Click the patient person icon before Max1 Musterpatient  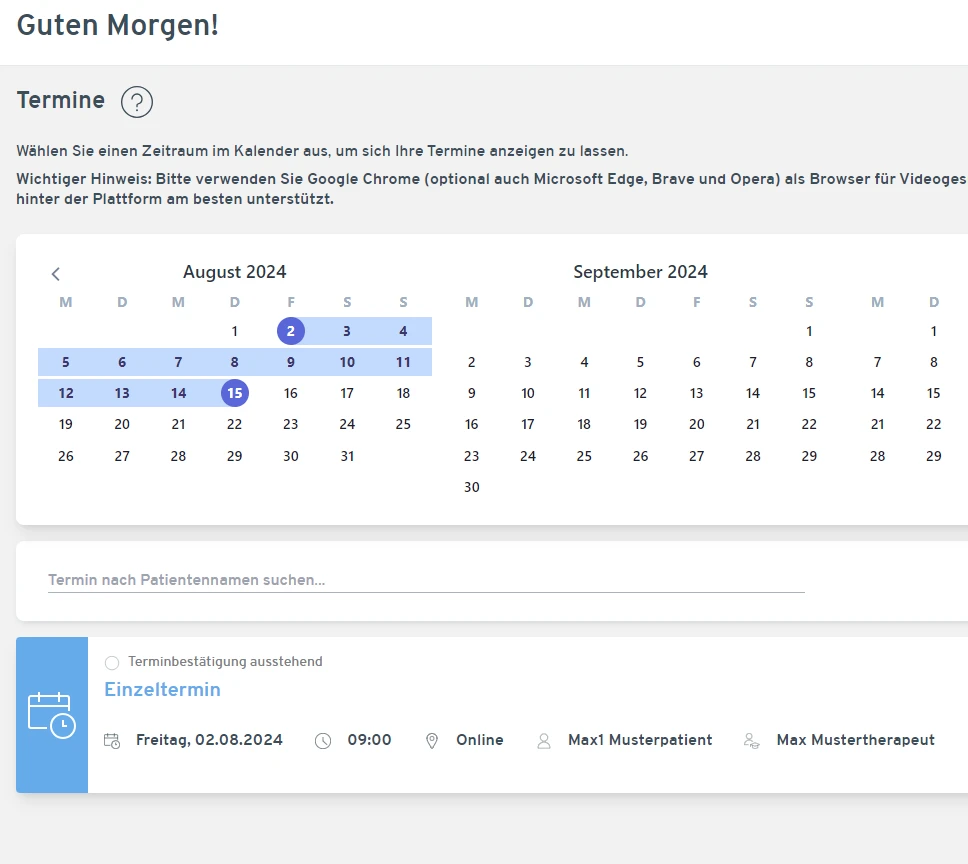coord(544,741)
